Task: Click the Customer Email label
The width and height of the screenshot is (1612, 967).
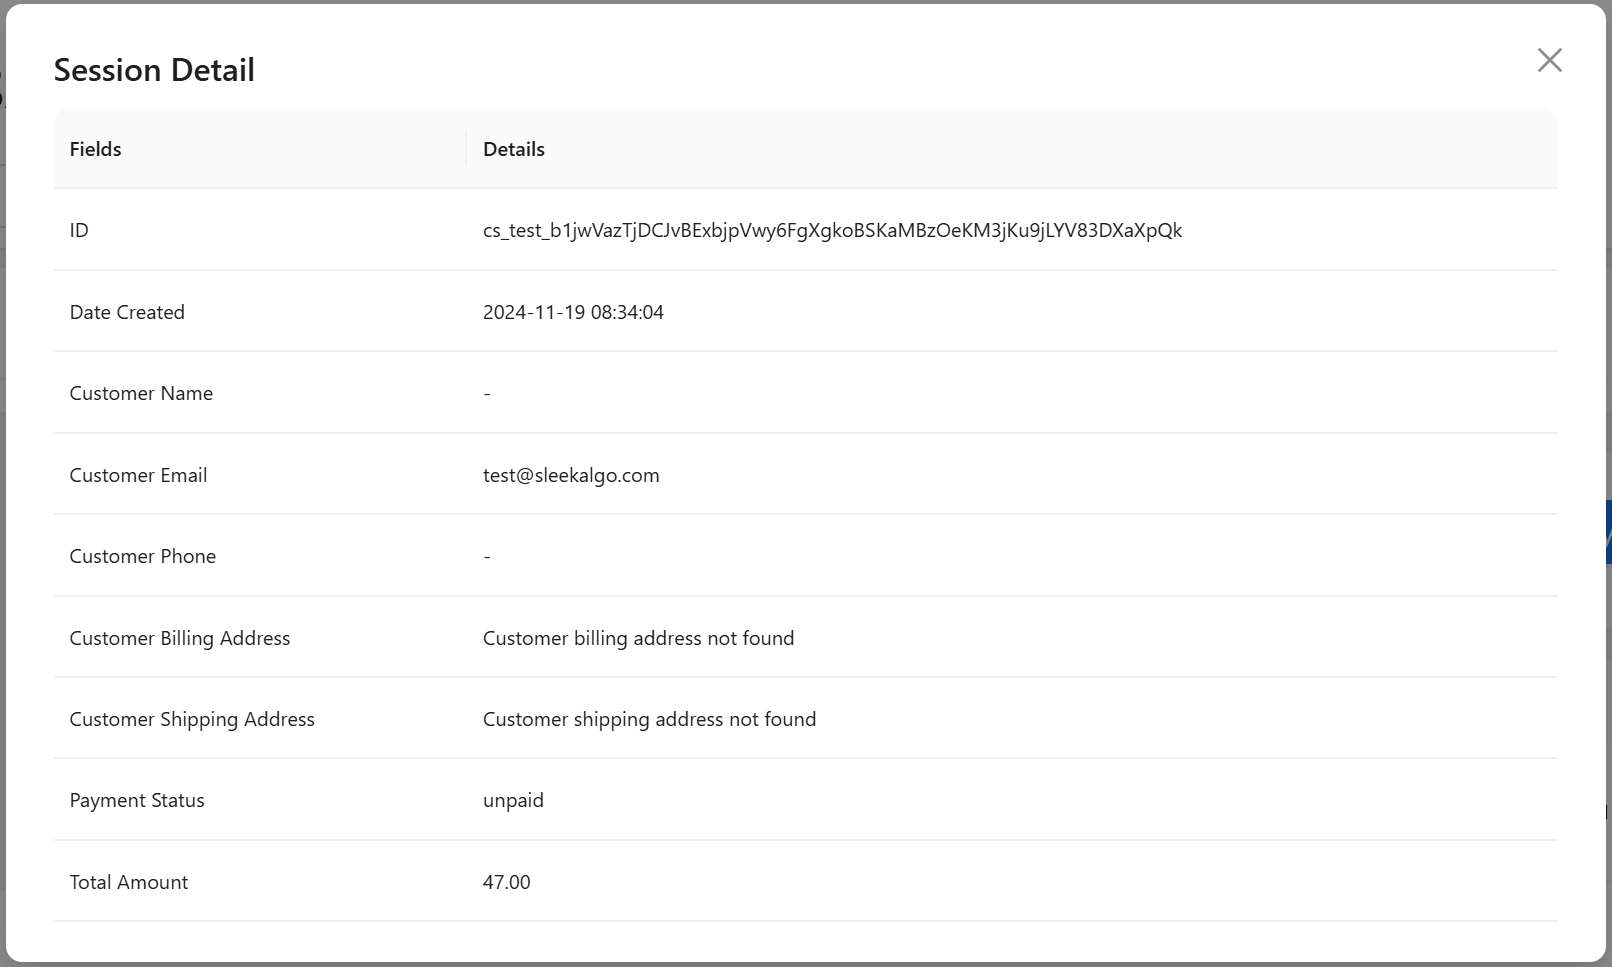Action: point(138,475)
